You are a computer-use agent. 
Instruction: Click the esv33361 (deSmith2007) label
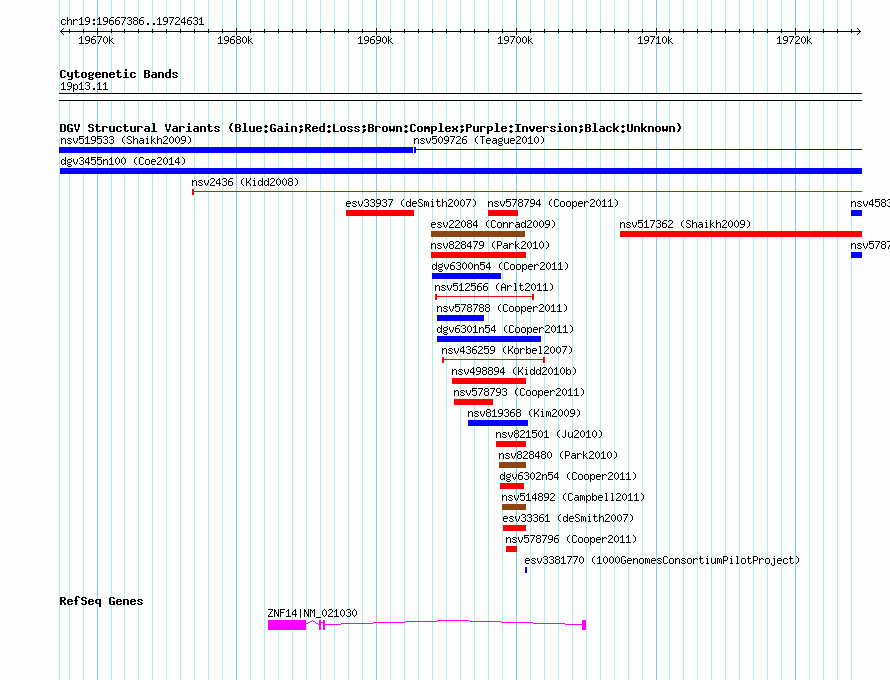(x=568, y=518)
